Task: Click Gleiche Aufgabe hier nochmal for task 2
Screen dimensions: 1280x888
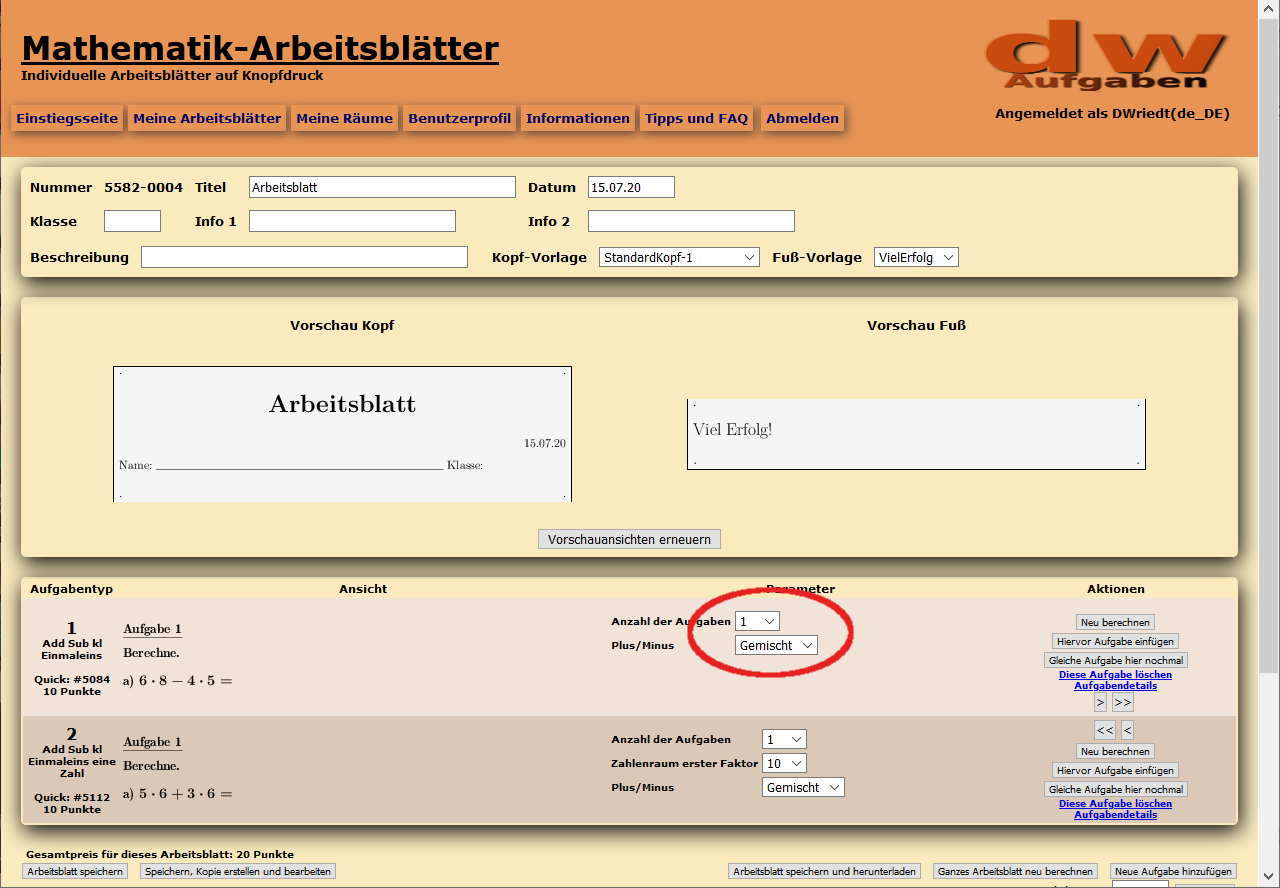Action: (x=1115, y=789)
